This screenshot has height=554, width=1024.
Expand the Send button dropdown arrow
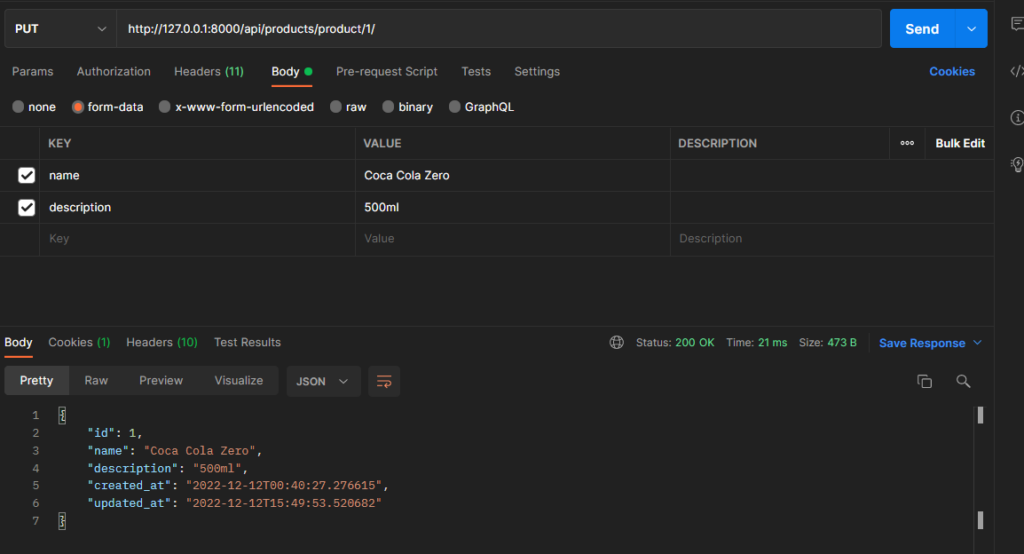click(x=971, y=29)
